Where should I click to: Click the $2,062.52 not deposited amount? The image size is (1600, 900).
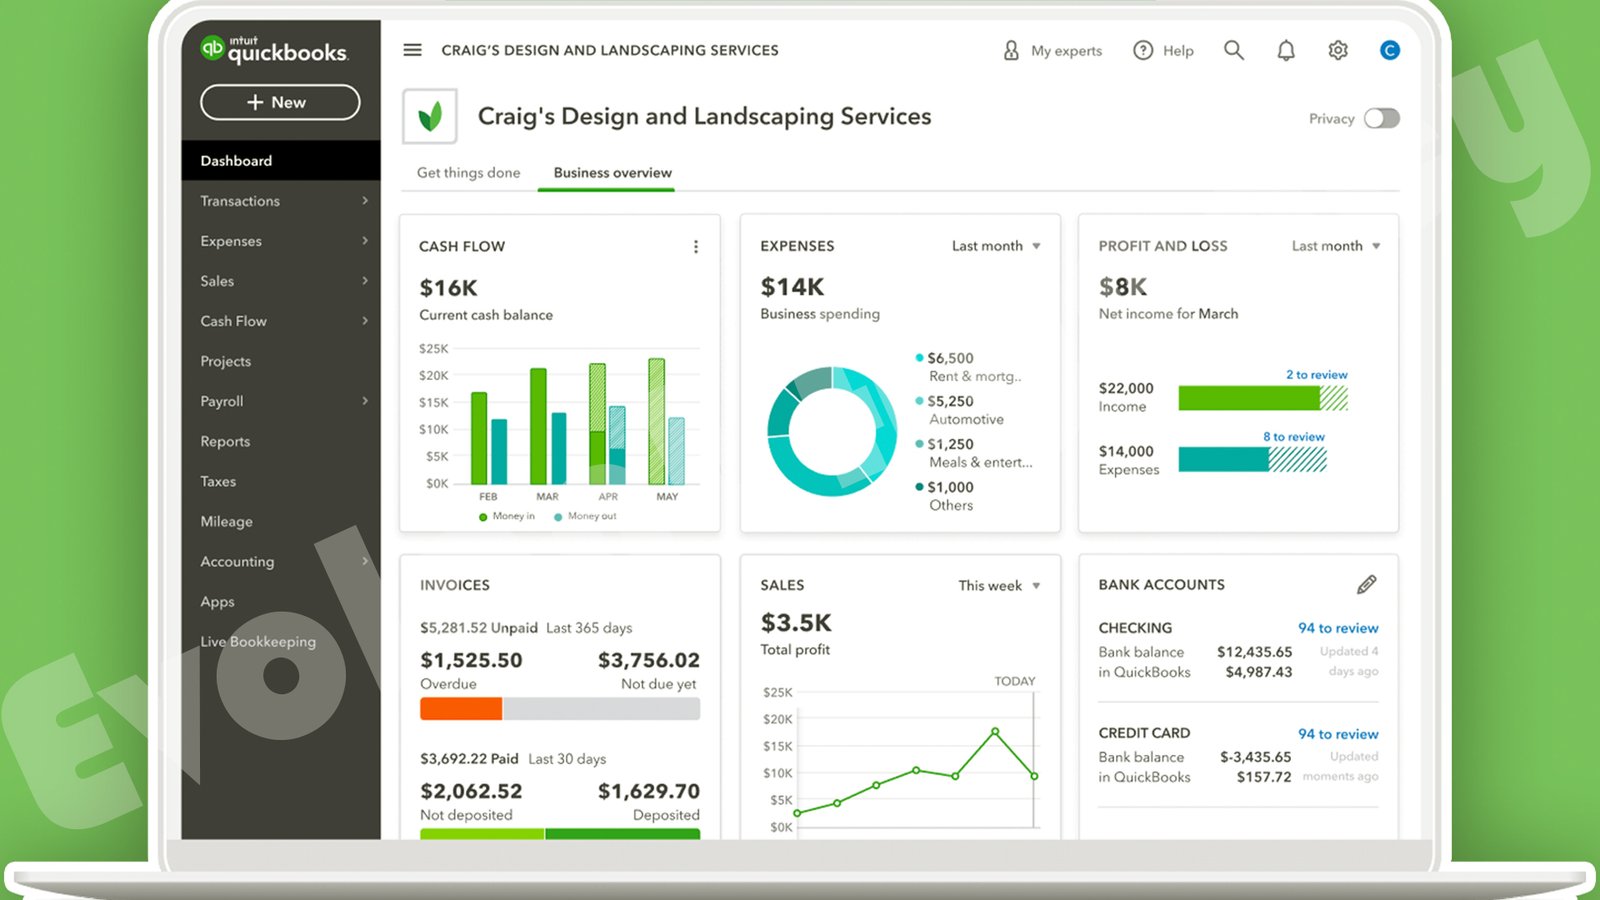click(x=471, y=791)
